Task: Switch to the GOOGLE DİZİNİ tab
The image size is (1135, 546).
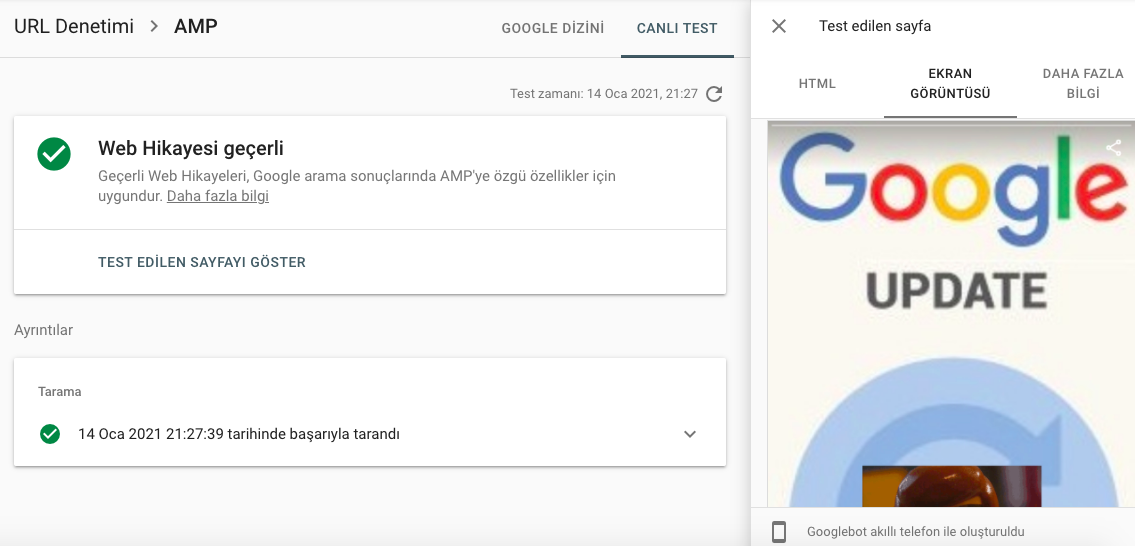Action: [552, 28]
